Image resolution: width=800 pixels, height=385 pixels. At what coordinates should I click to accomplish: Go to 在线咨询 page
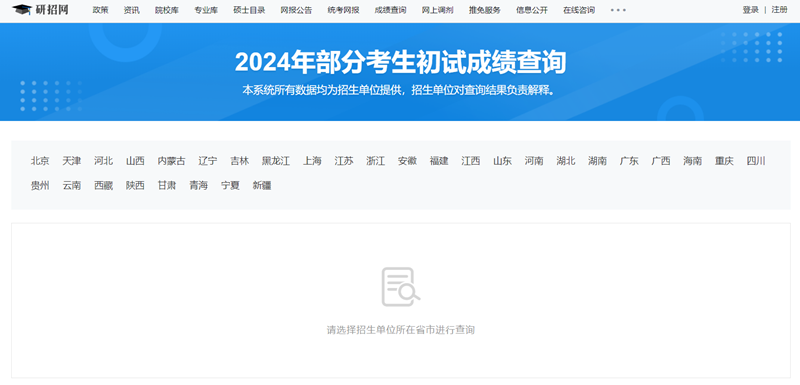coord(579,10)
